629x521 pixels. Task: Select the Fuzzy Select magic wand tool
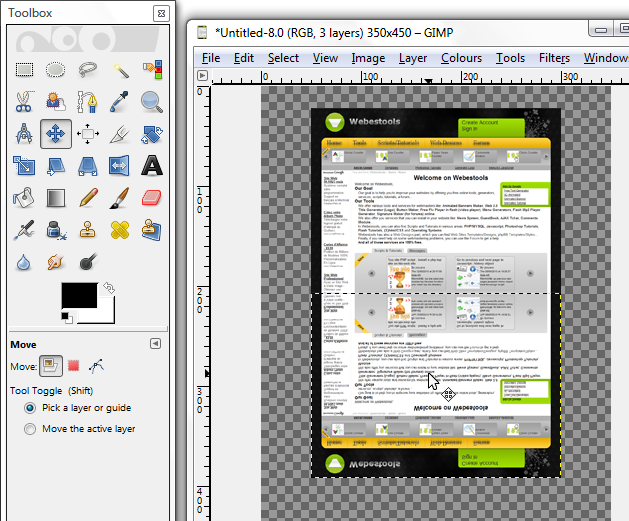pos(120,69)
